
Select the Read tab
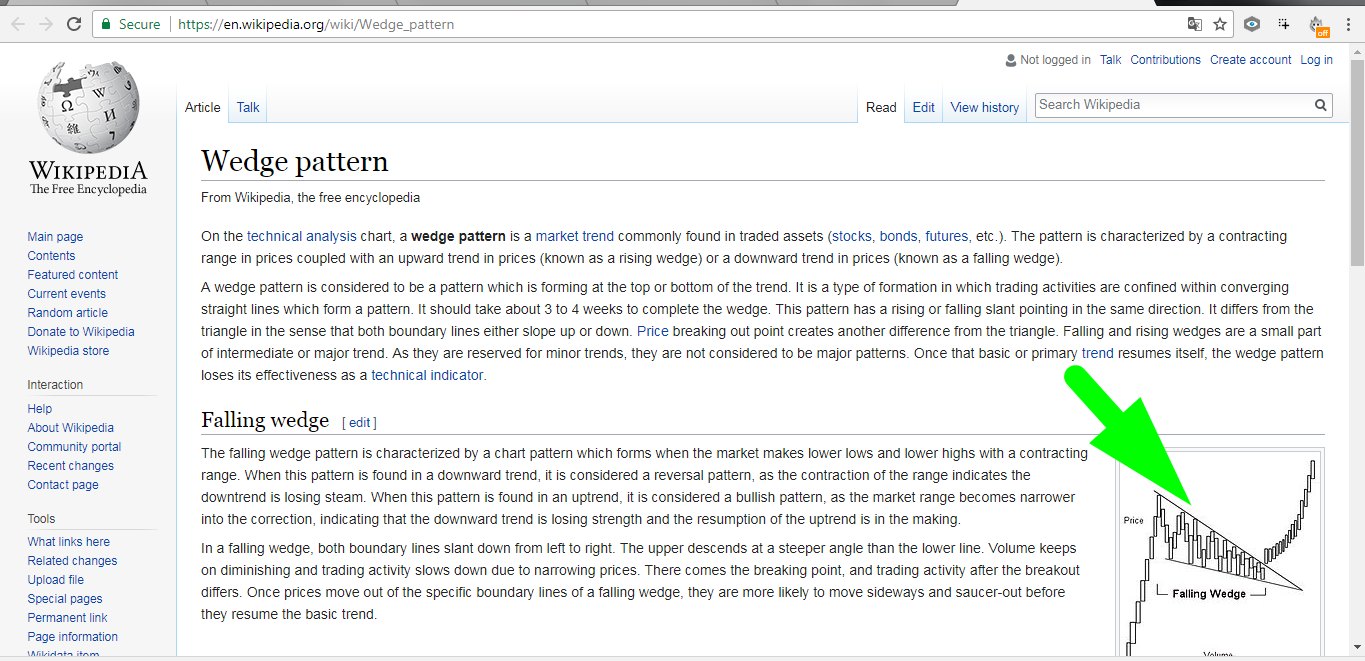[881, 107]
